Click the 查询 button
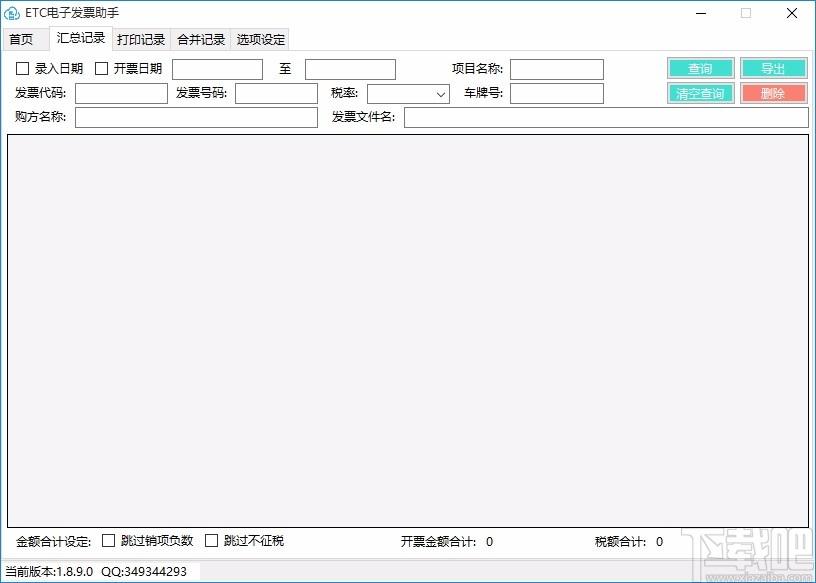The image size is (816, 583). click(x=700, y=69)
